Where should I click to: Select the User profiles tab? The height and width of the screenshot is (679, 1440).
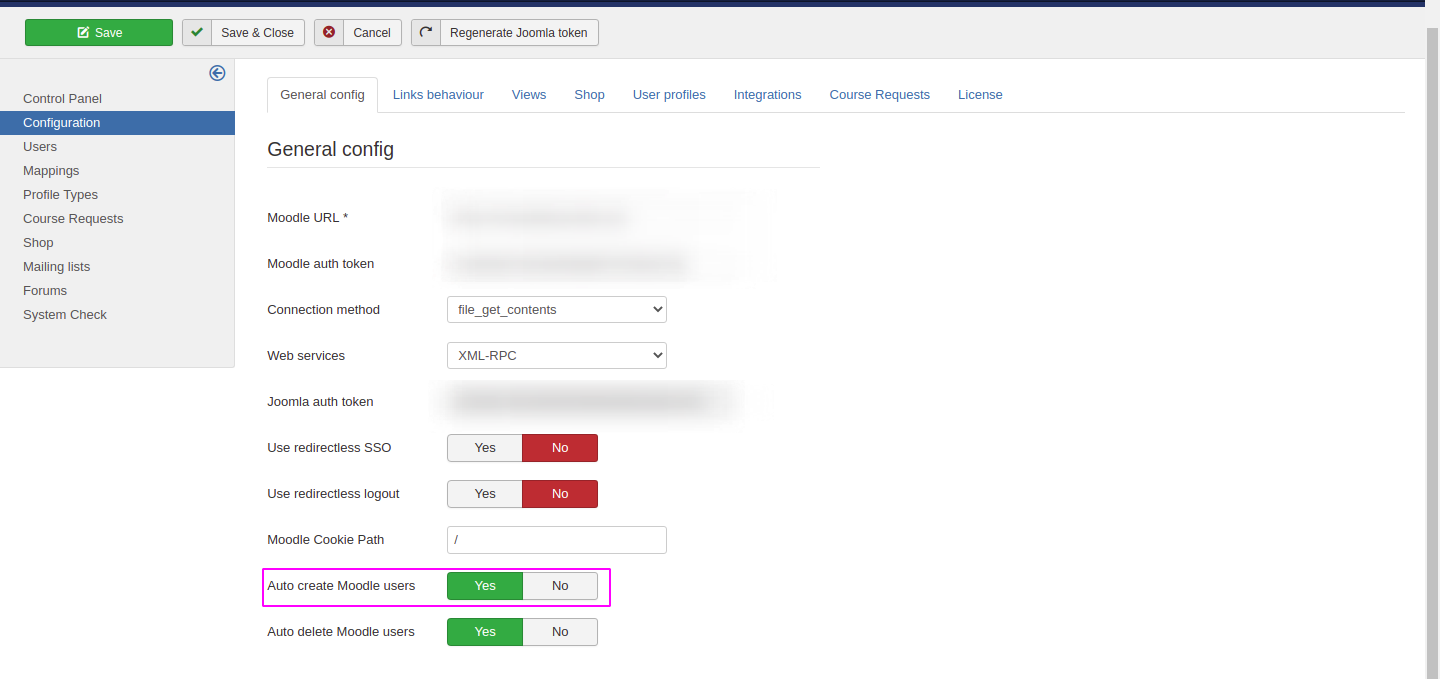[x=669, y=95]
